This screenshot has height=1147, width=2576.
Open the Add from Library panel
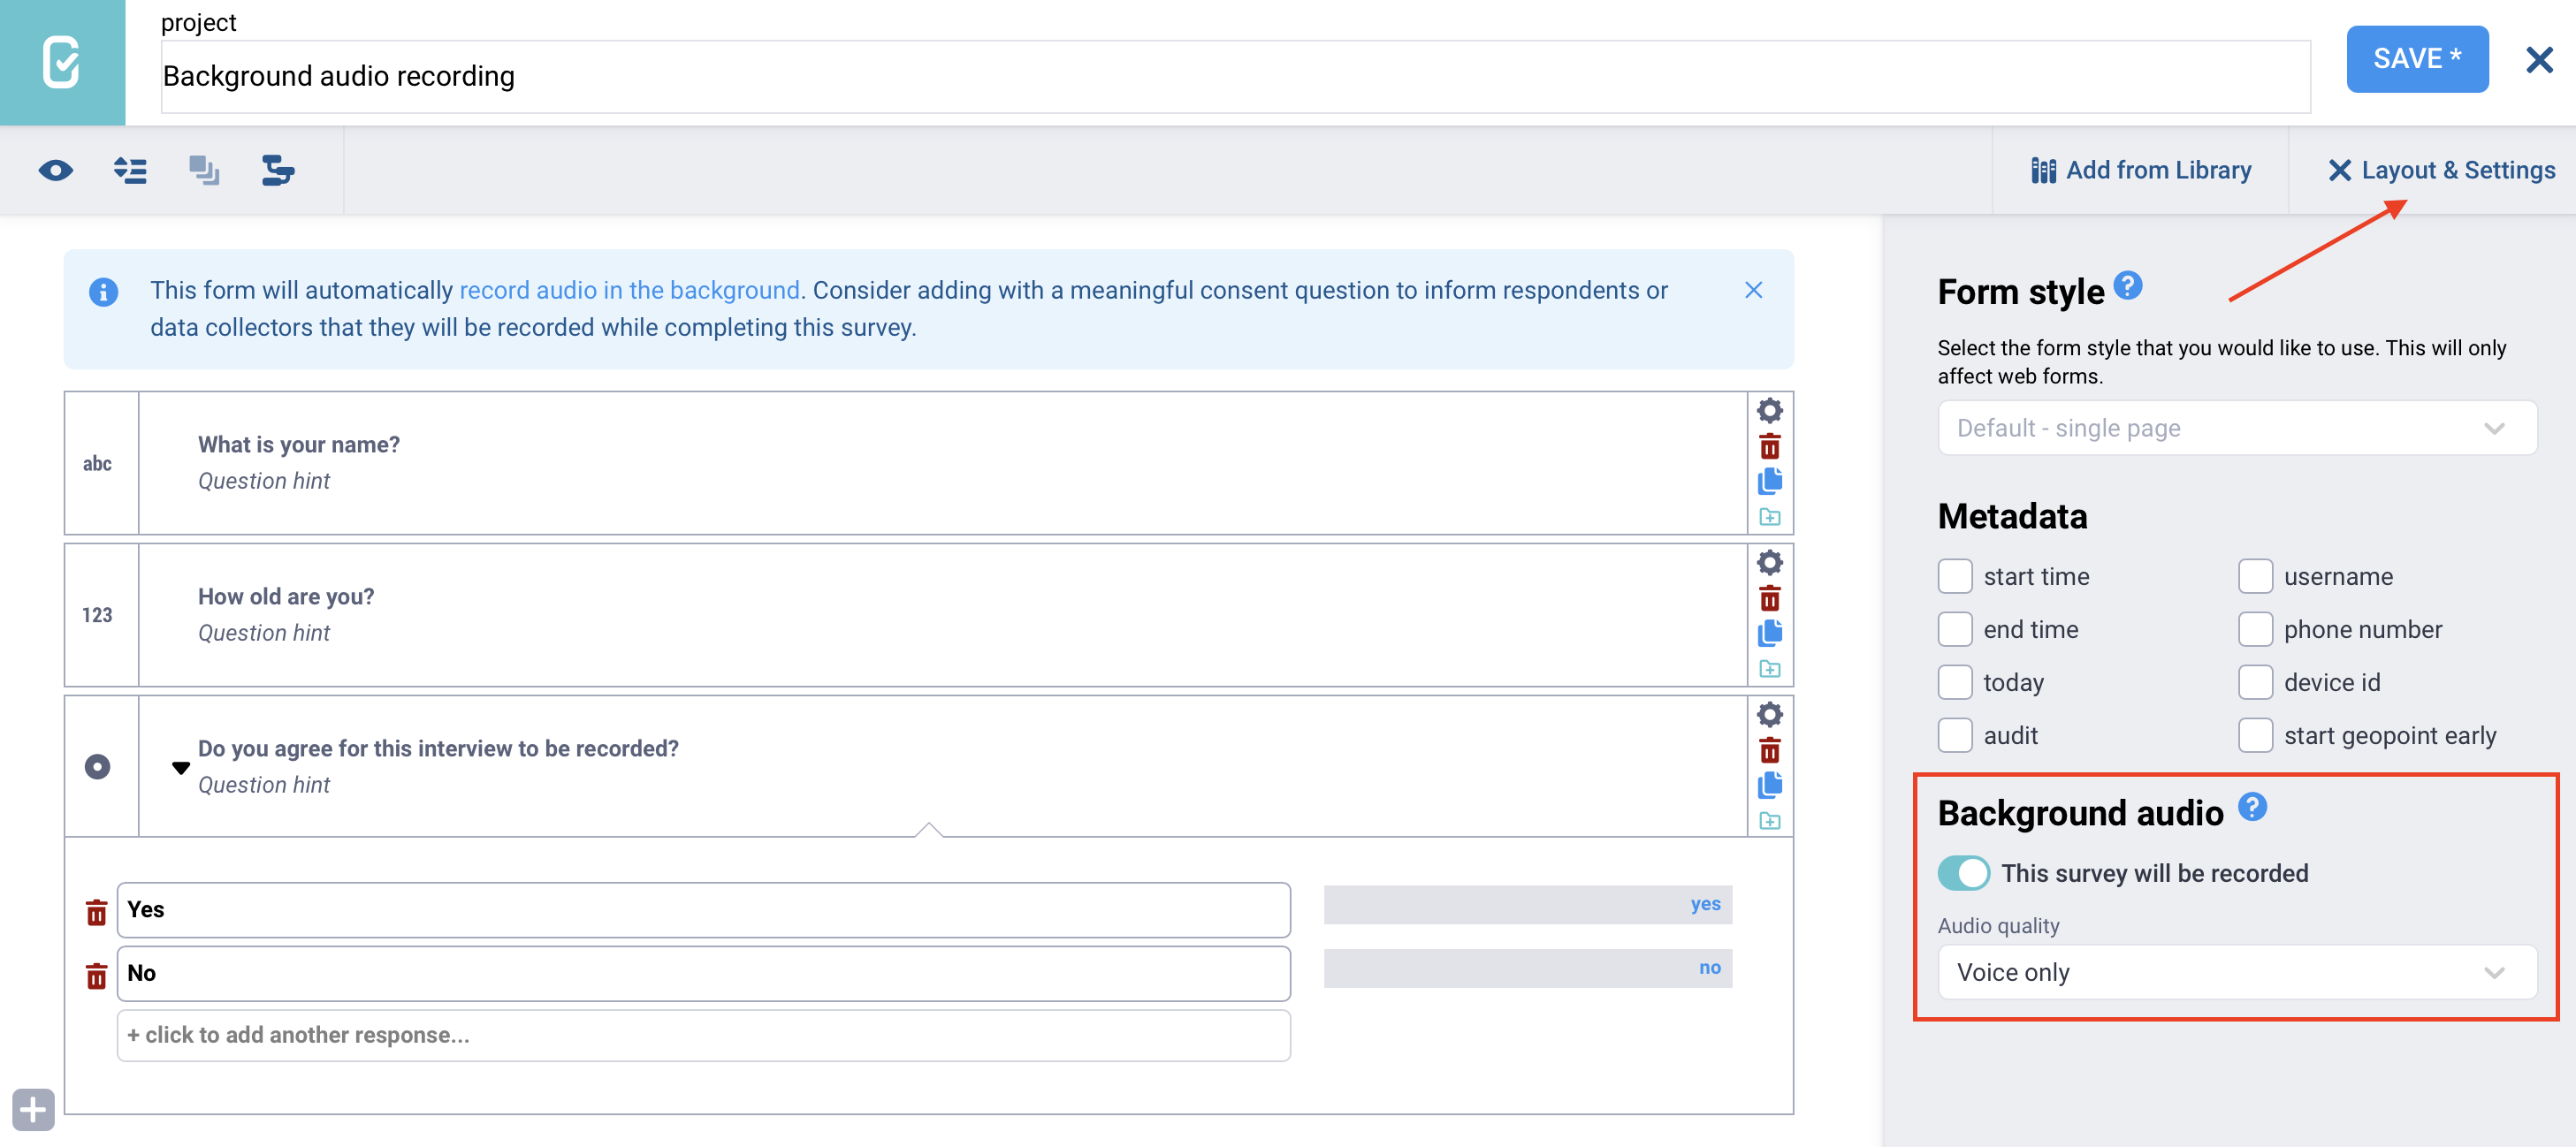click(x=2141, y=171)
